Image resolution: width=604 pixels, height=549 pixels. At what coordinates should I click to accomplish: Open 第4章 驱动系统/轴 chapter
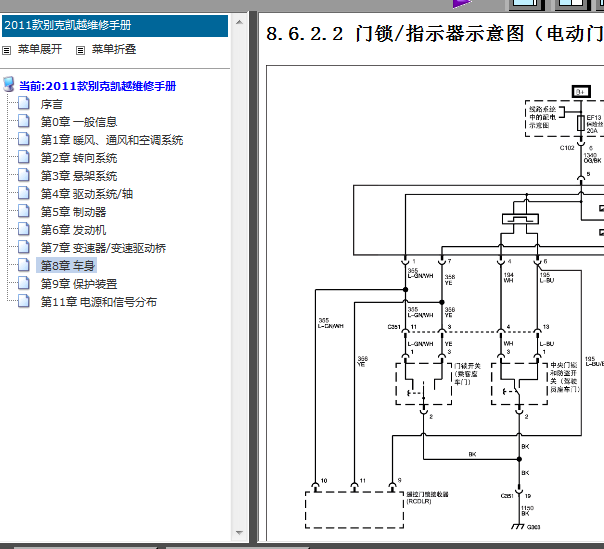click(x=87, y=194)
